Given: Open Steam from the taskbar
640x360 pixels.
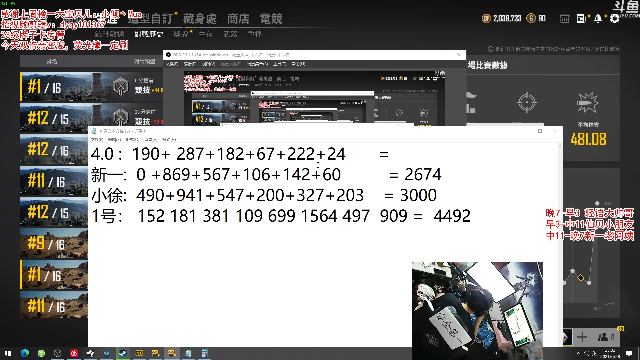Looking at the screenshot, I should pyautogui.click(x=122, y=353).
